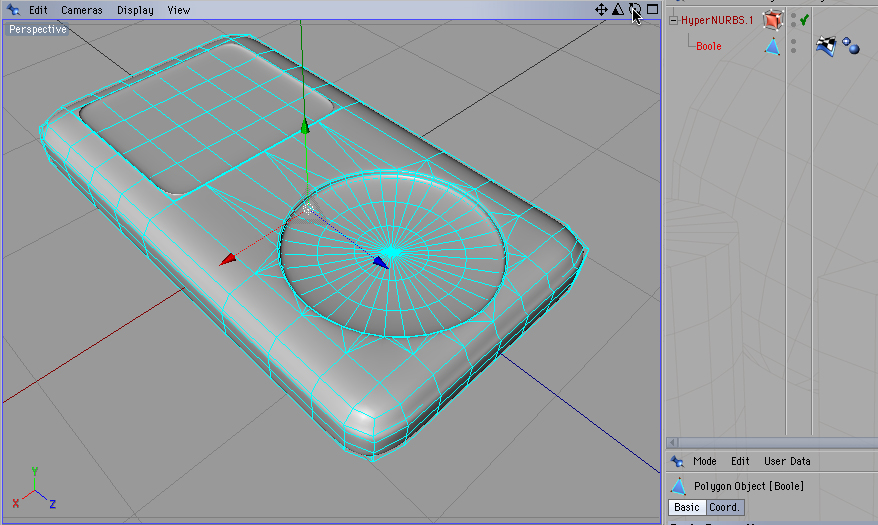Click the toggle active view square icon
This screenshot has width=878, height=525.
point(652,9)
